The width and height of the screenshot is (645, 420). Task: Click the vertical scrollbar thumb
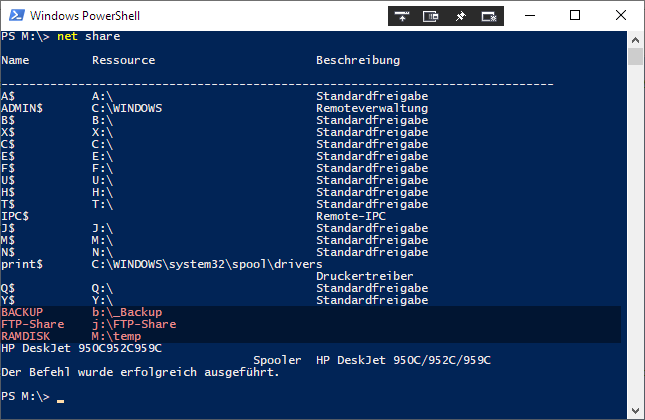635,55
